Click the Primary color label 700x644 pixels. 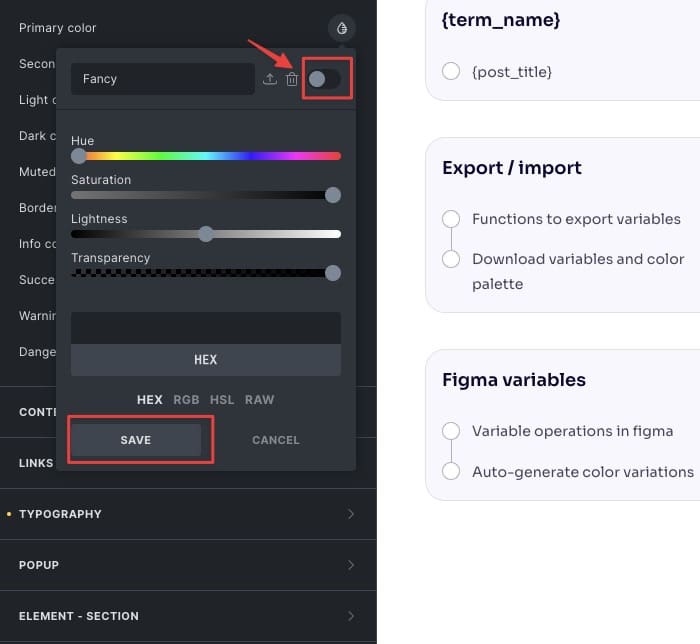click(58, 28)
